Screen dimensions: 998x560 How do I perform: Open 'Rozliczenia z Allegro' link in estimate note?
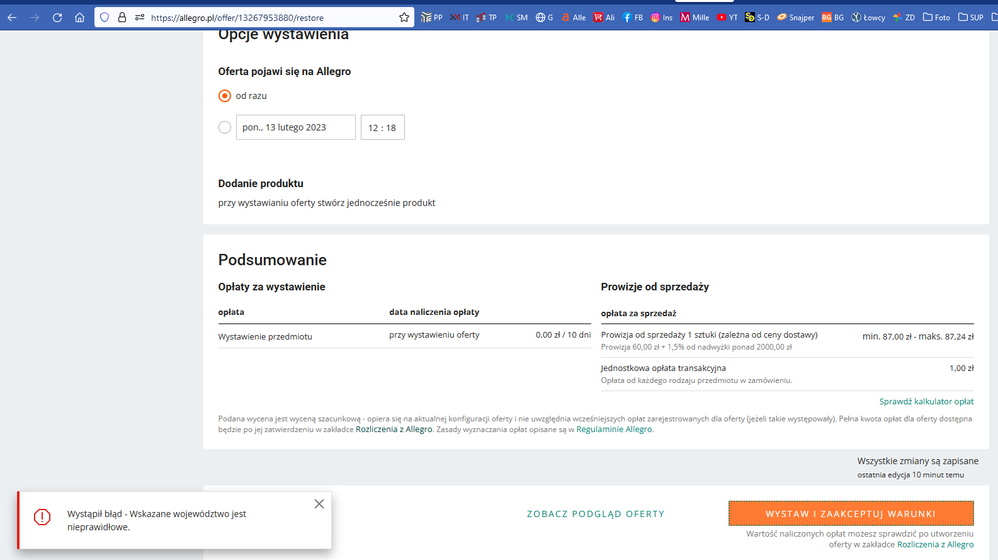pyautogui.click(x=394, y=430)
